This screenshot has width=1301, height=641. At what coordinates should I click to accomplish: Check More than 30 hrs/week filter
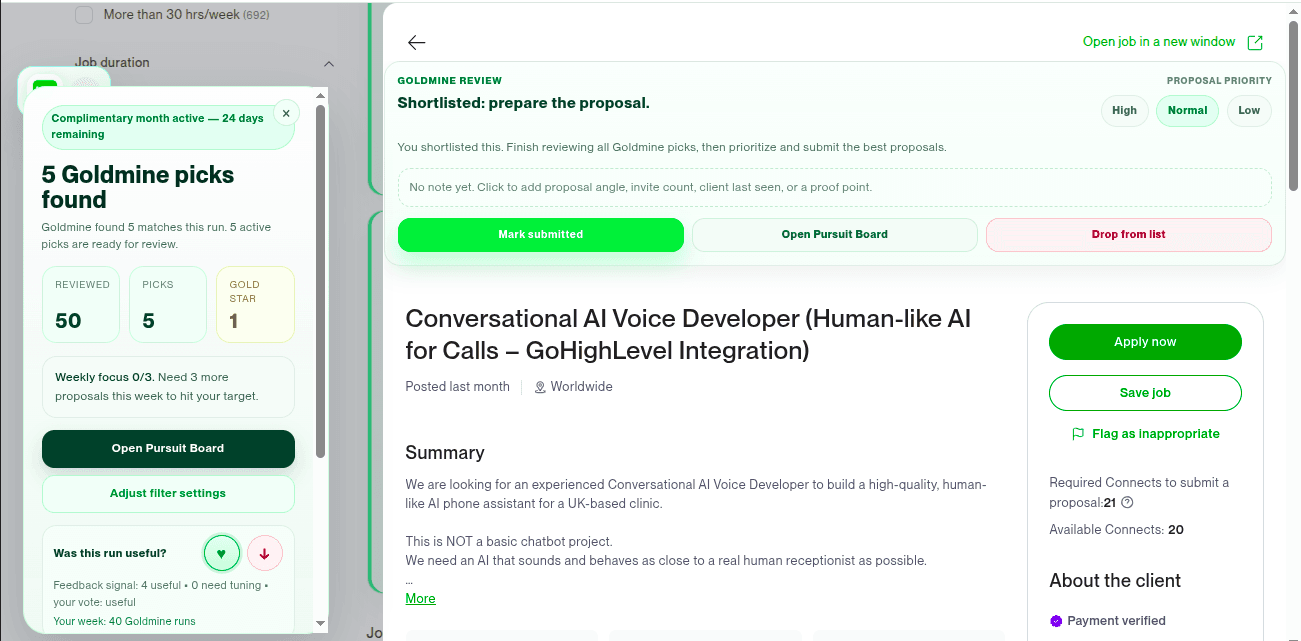(x=84, y=15)
